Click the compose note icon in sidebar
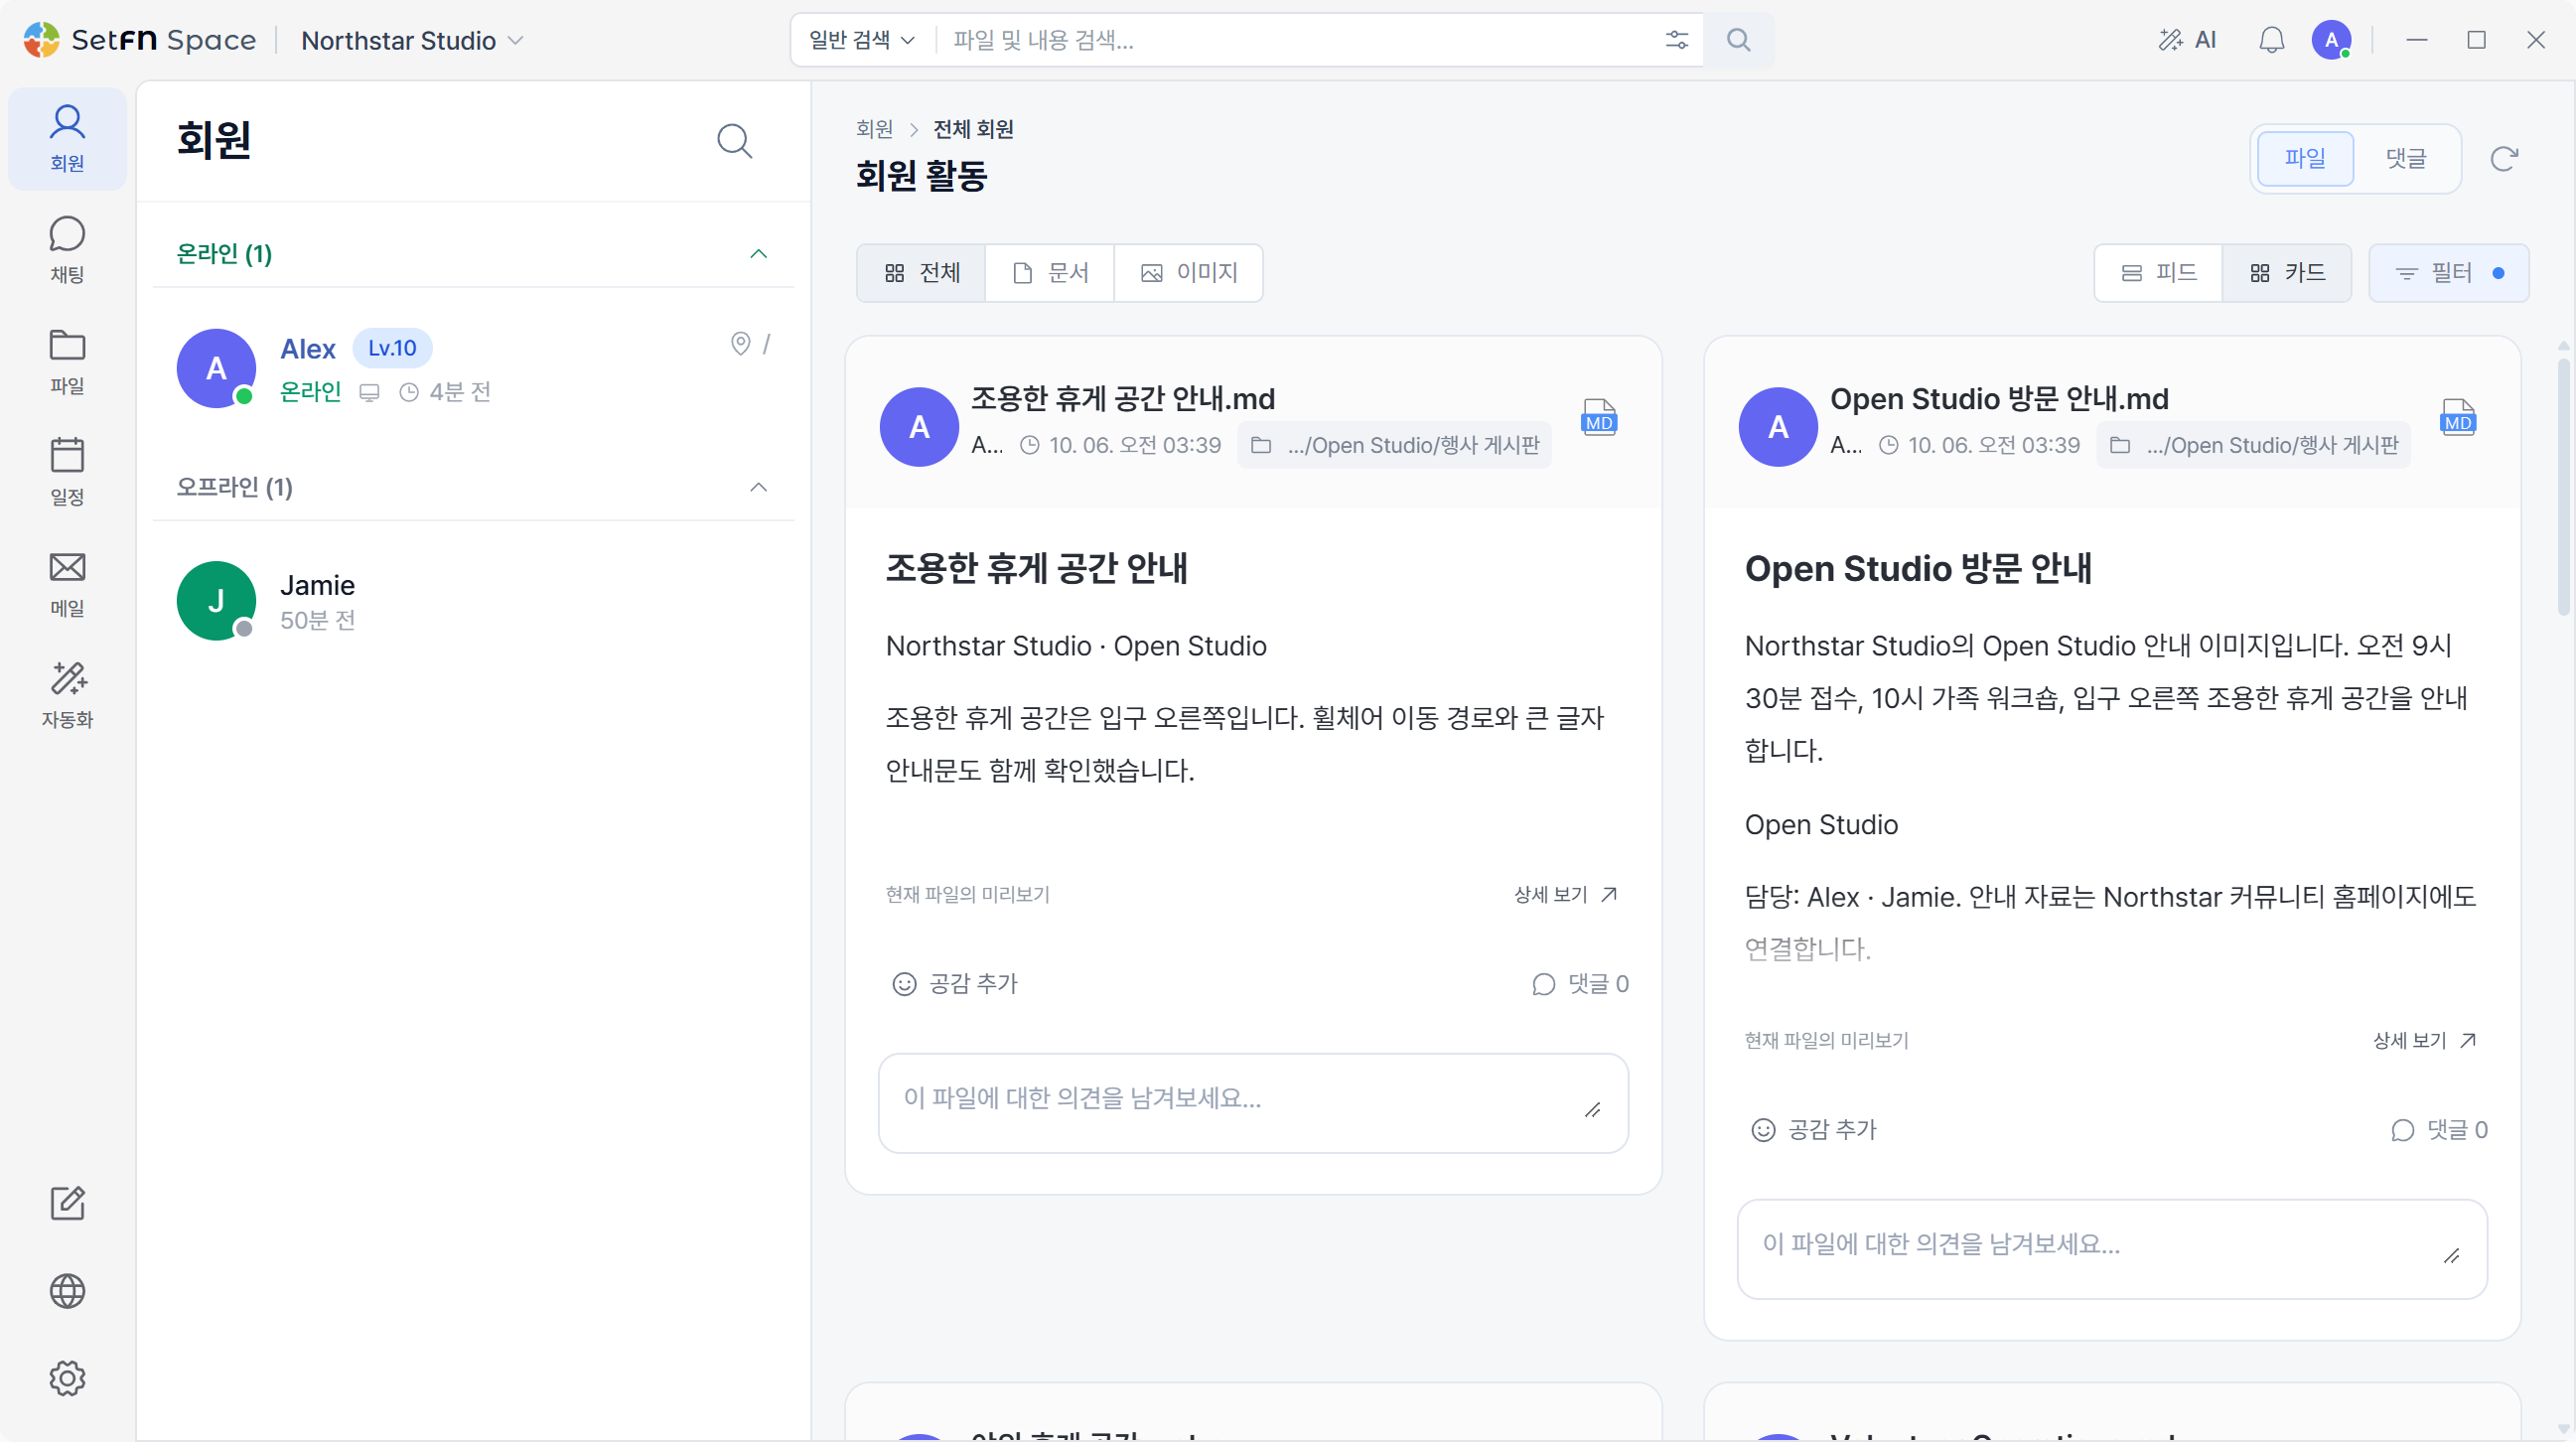Screen dimensions: 2576x1442 click(67, 1203)
